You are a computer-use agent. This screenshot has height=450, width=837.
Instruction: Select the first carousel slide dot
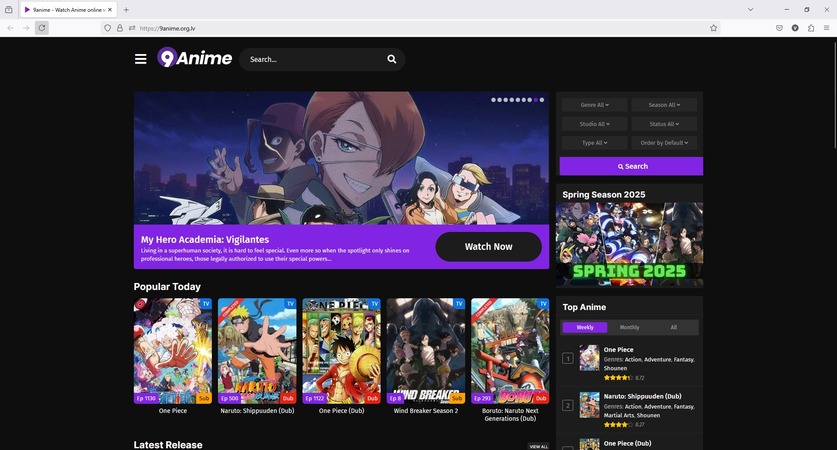(493, 100)
